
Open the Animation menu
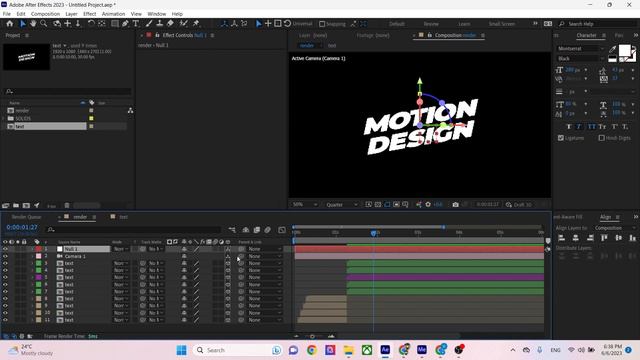coord(113,14)
